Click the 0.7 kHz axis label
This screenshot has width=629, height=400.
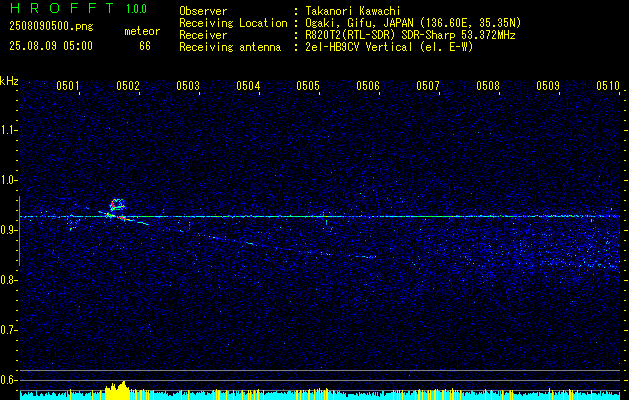click(8, 330)
